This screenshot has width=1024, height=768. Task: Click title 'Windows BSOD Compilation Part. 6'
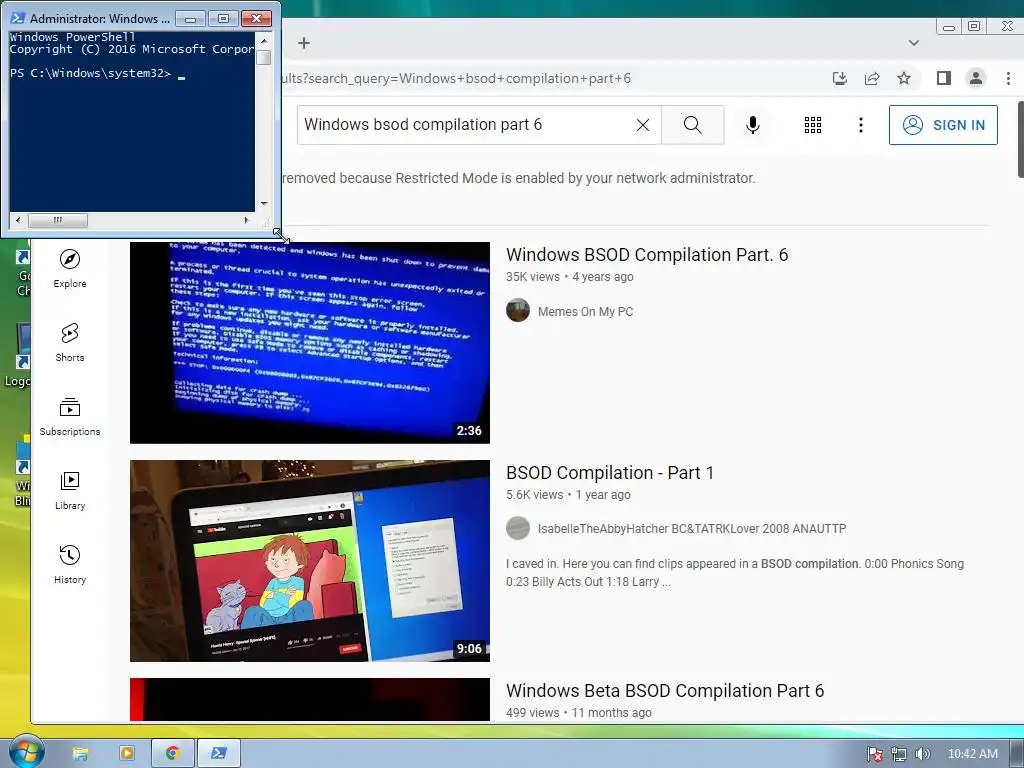tap(647, 255)
